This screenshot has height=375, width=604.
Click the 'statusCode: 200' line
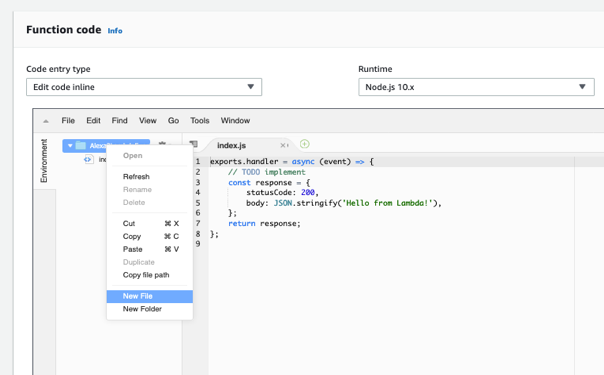(282, 193)
